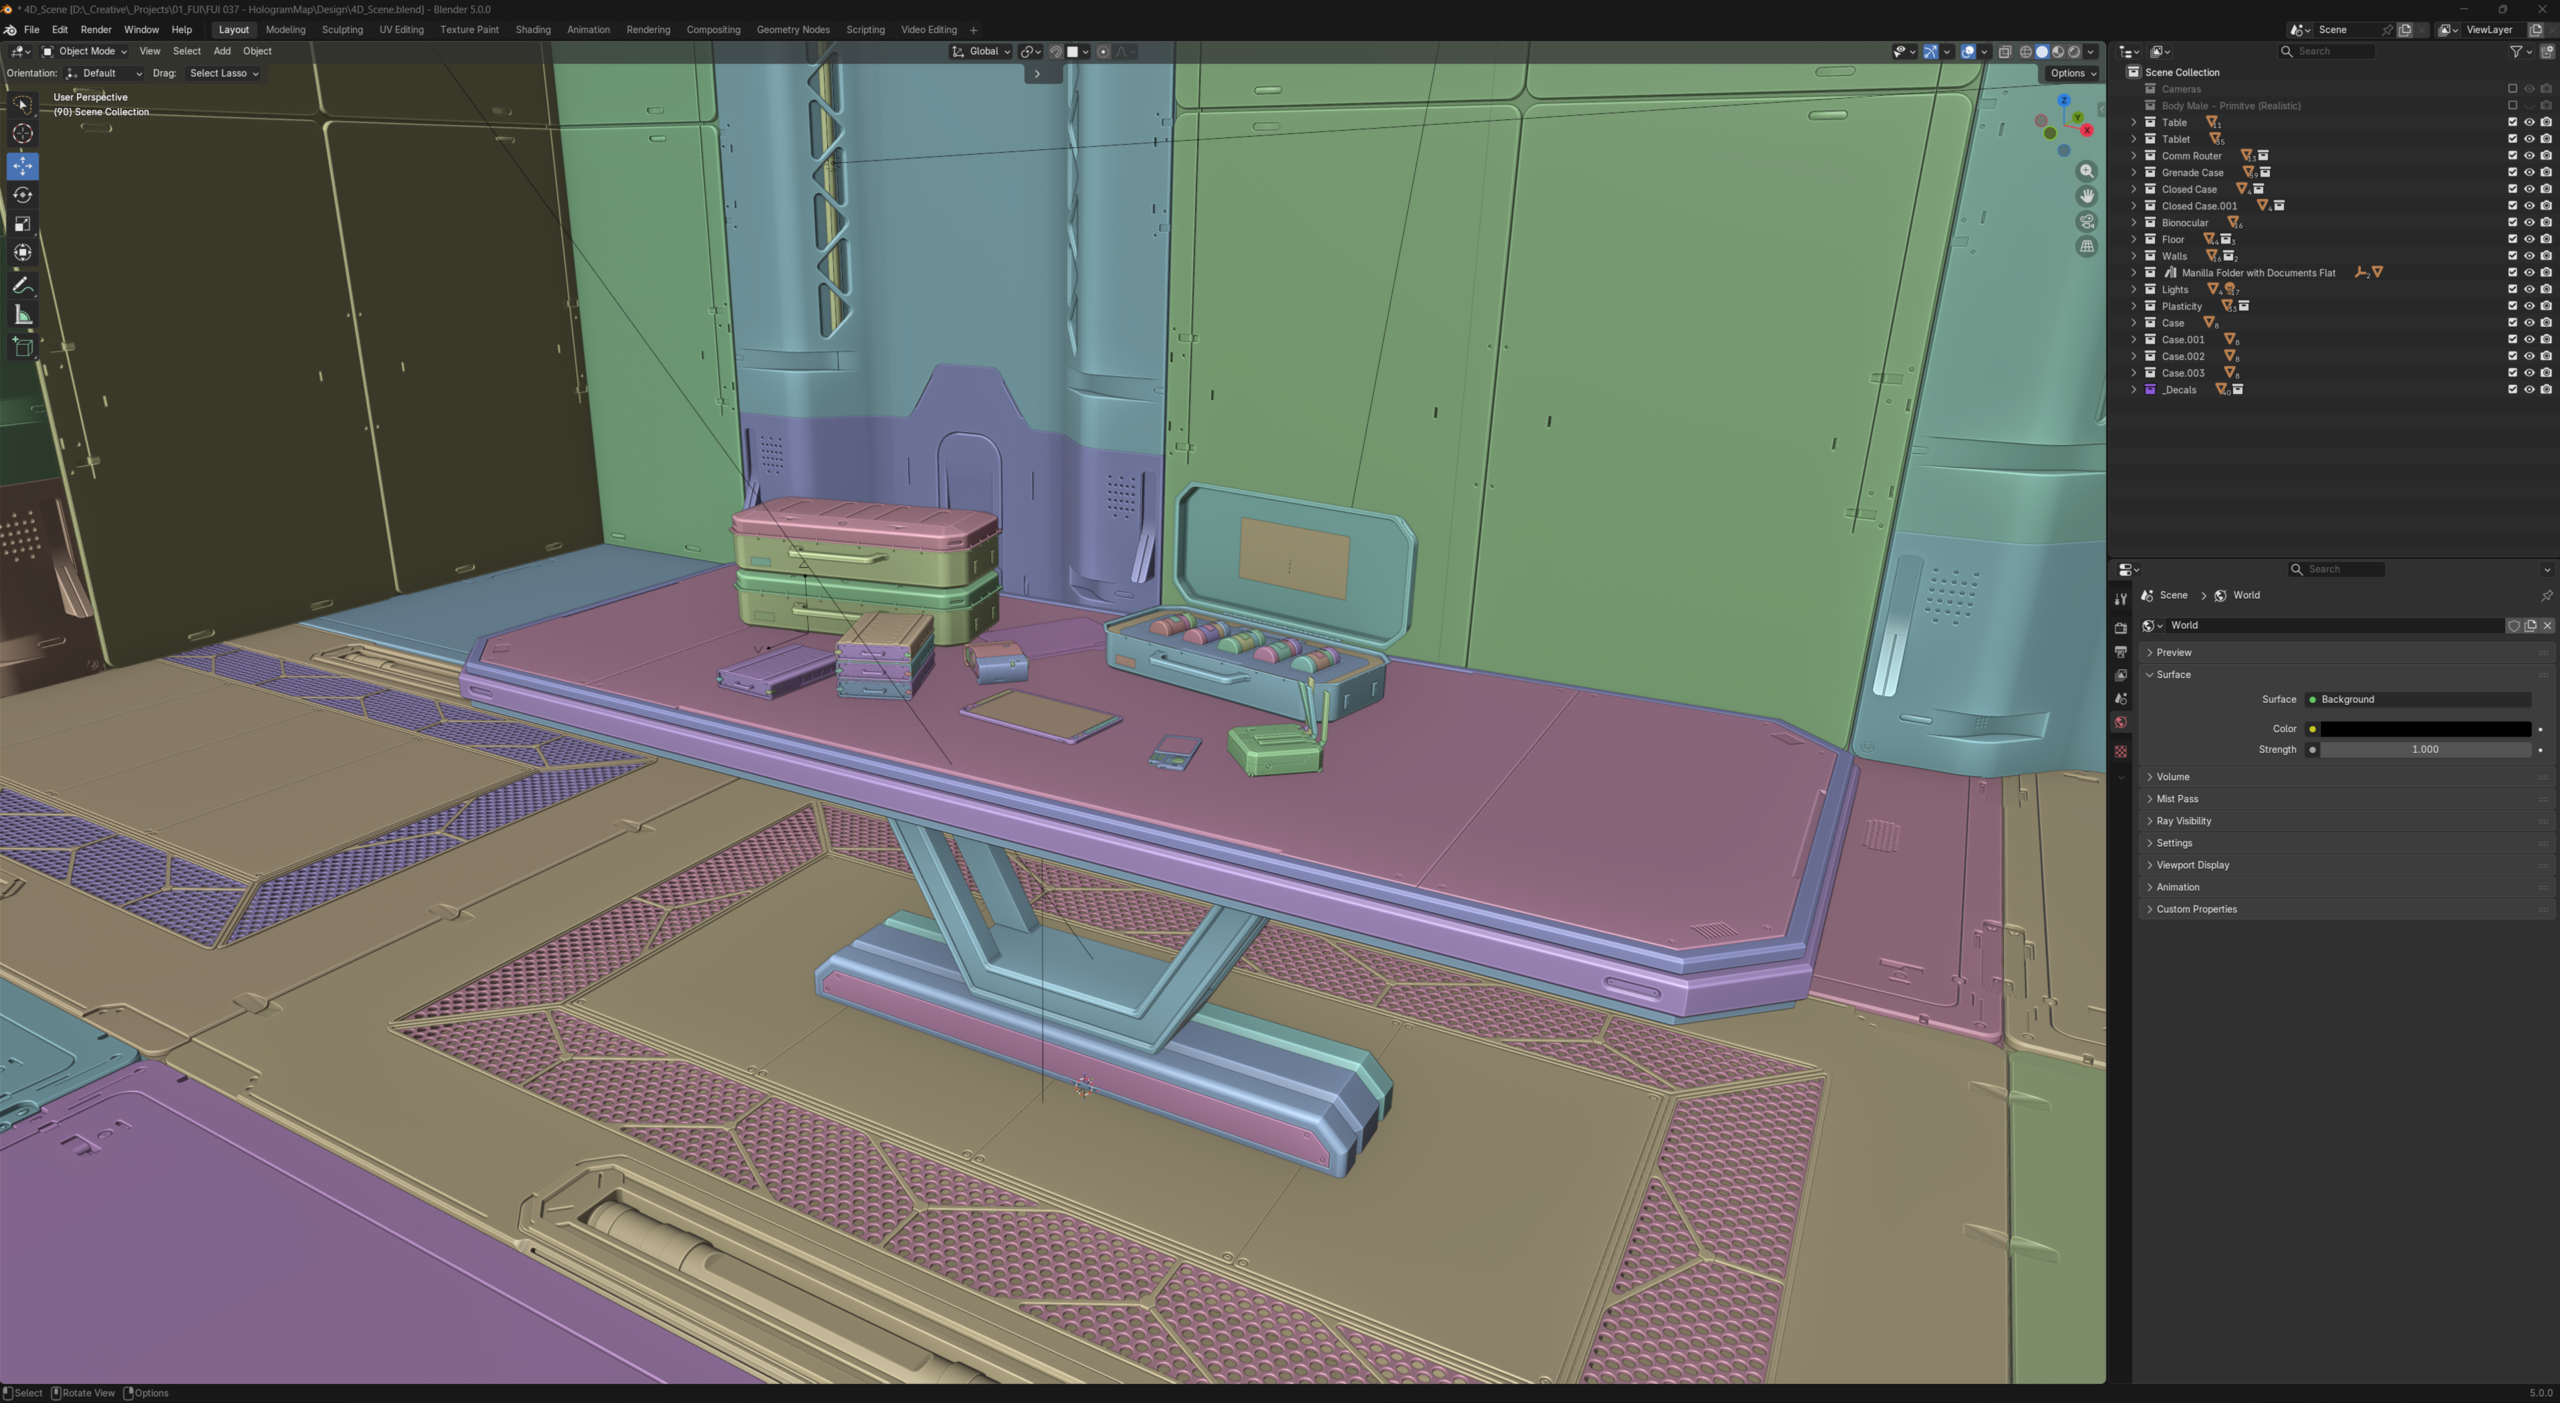2560x1403 pixels.
Task: Open the Select Lasso drag dropdown
Action: pos(224,74)
